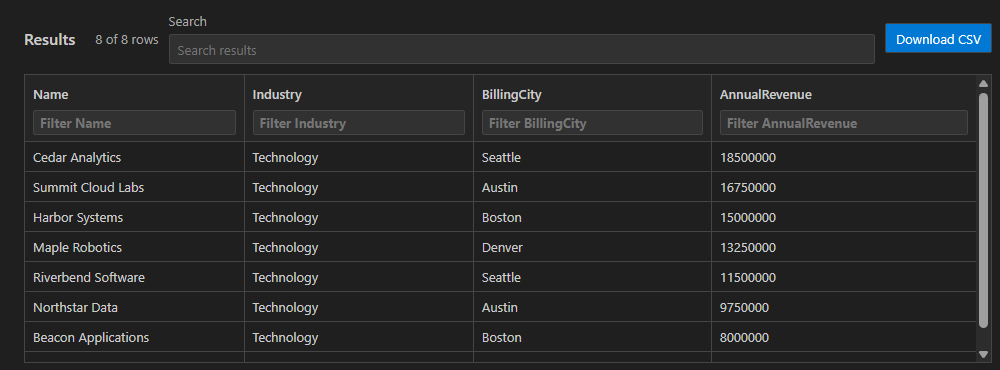Click Seattle in the Cedar Analytics row
This screenshot has height=370, width=1000.
pos(501,157)
